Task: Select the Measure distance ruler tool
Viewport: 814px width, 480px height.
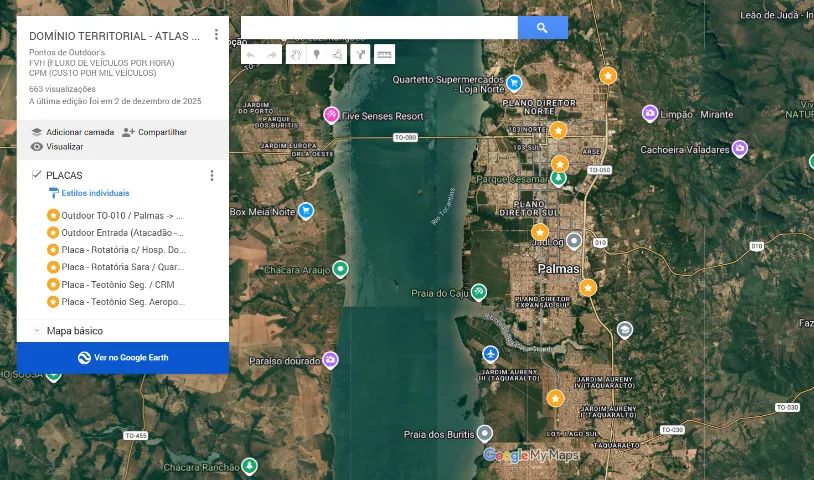Action: (x=384, y=54)
